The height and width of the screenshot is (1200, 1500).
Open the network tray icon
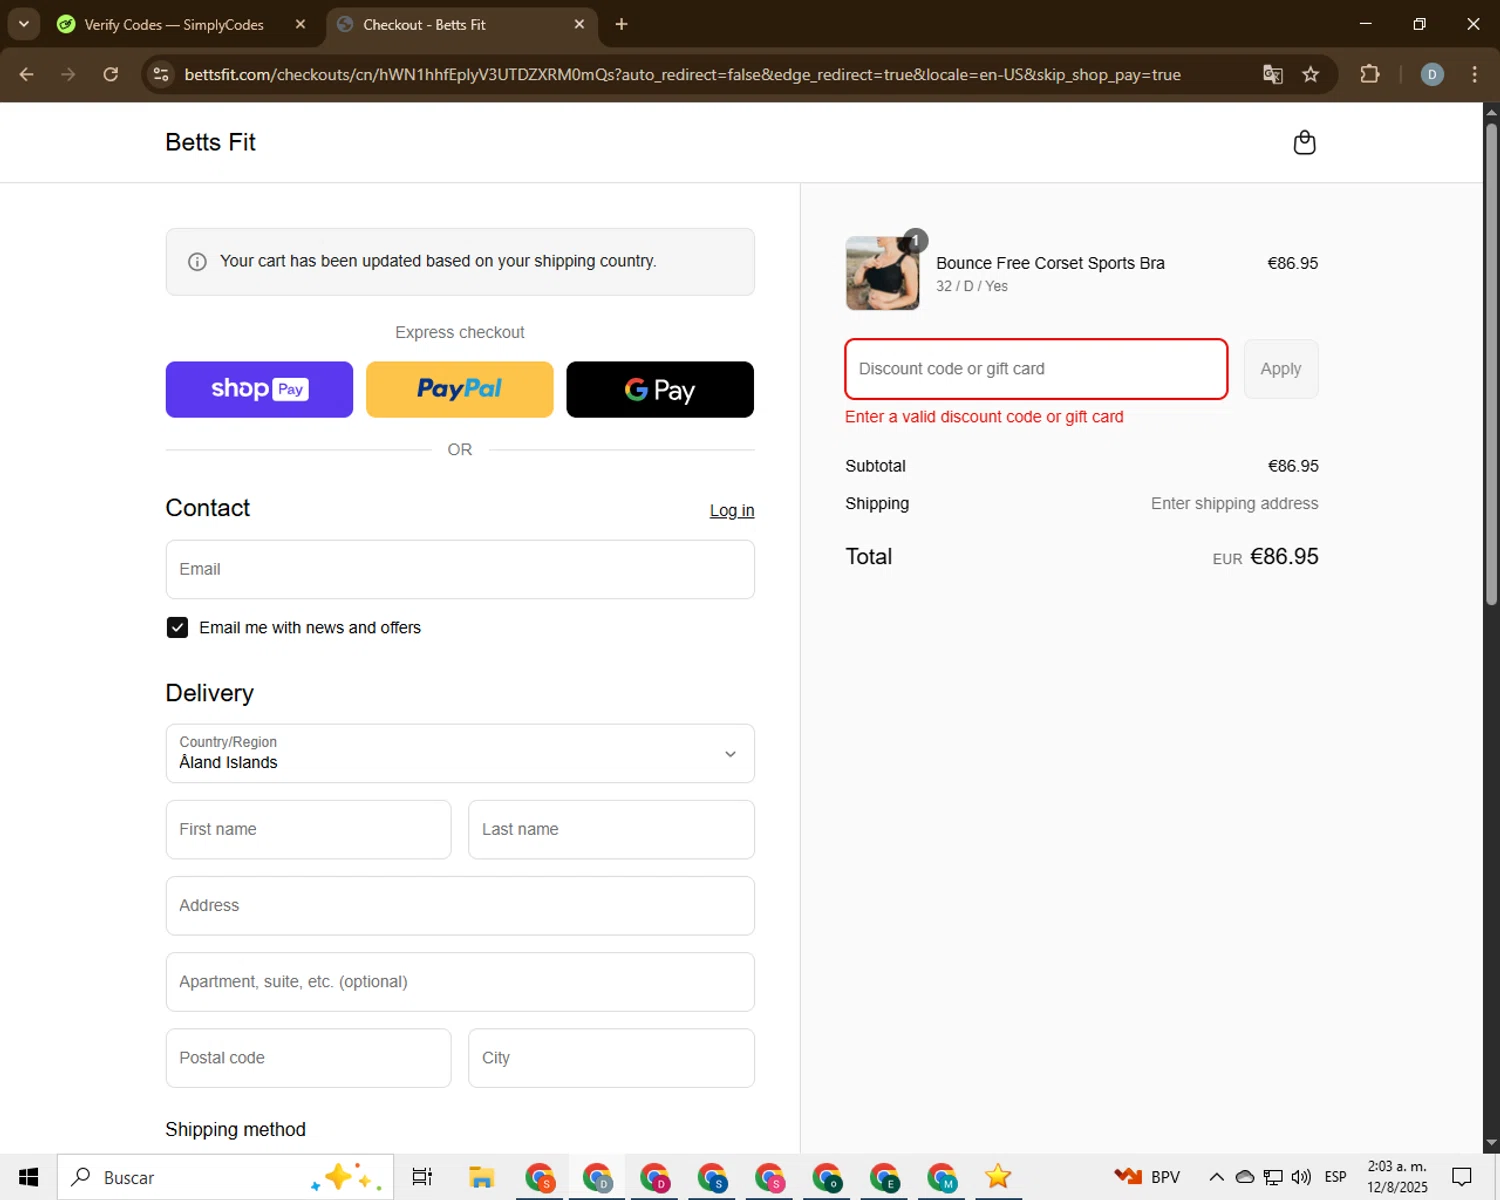tap(1273, 1177)
